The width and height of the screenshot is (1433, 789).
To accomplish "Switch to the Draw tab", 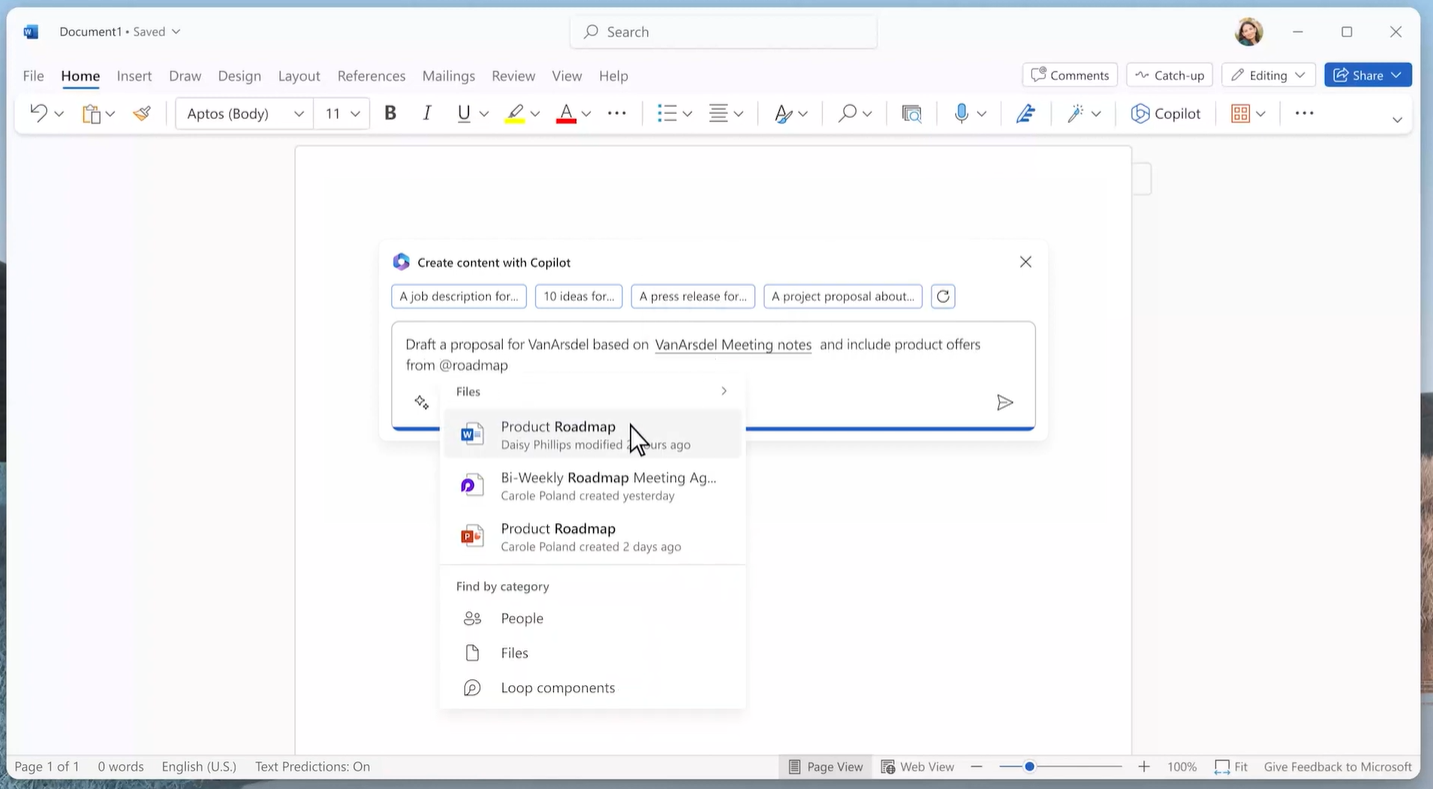I will (185, 76).
